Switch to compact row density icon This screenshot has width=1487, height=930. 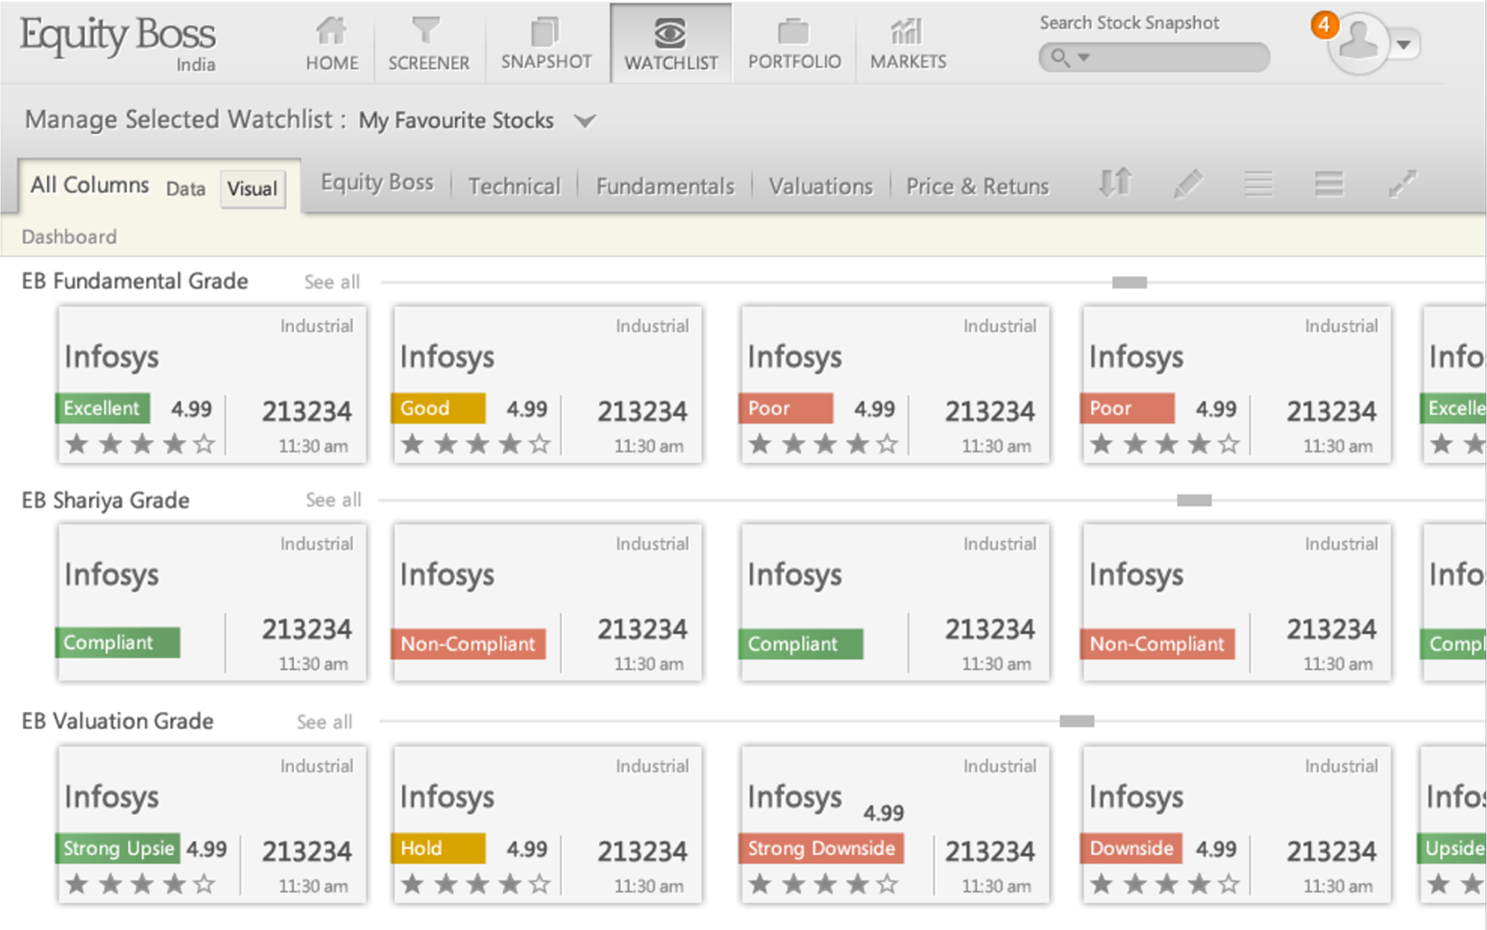coord(1258,184)
